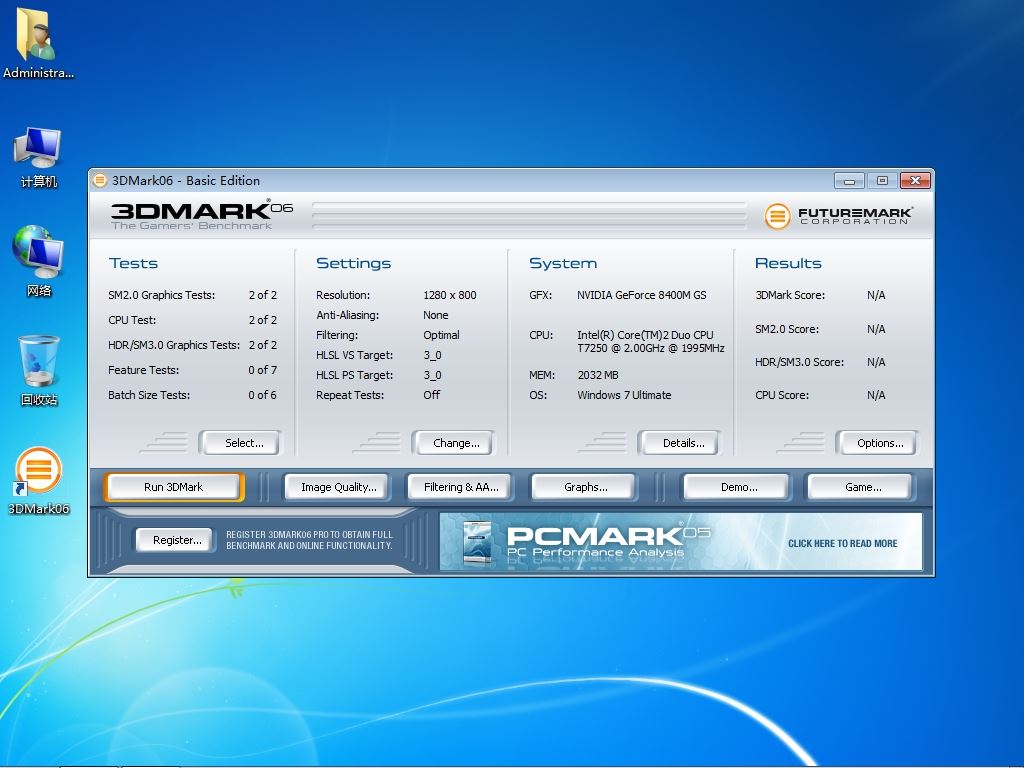Click the register 3DMark06 Pro notice text
Viewport: 1024px width, 768px height.
(310, 540)
